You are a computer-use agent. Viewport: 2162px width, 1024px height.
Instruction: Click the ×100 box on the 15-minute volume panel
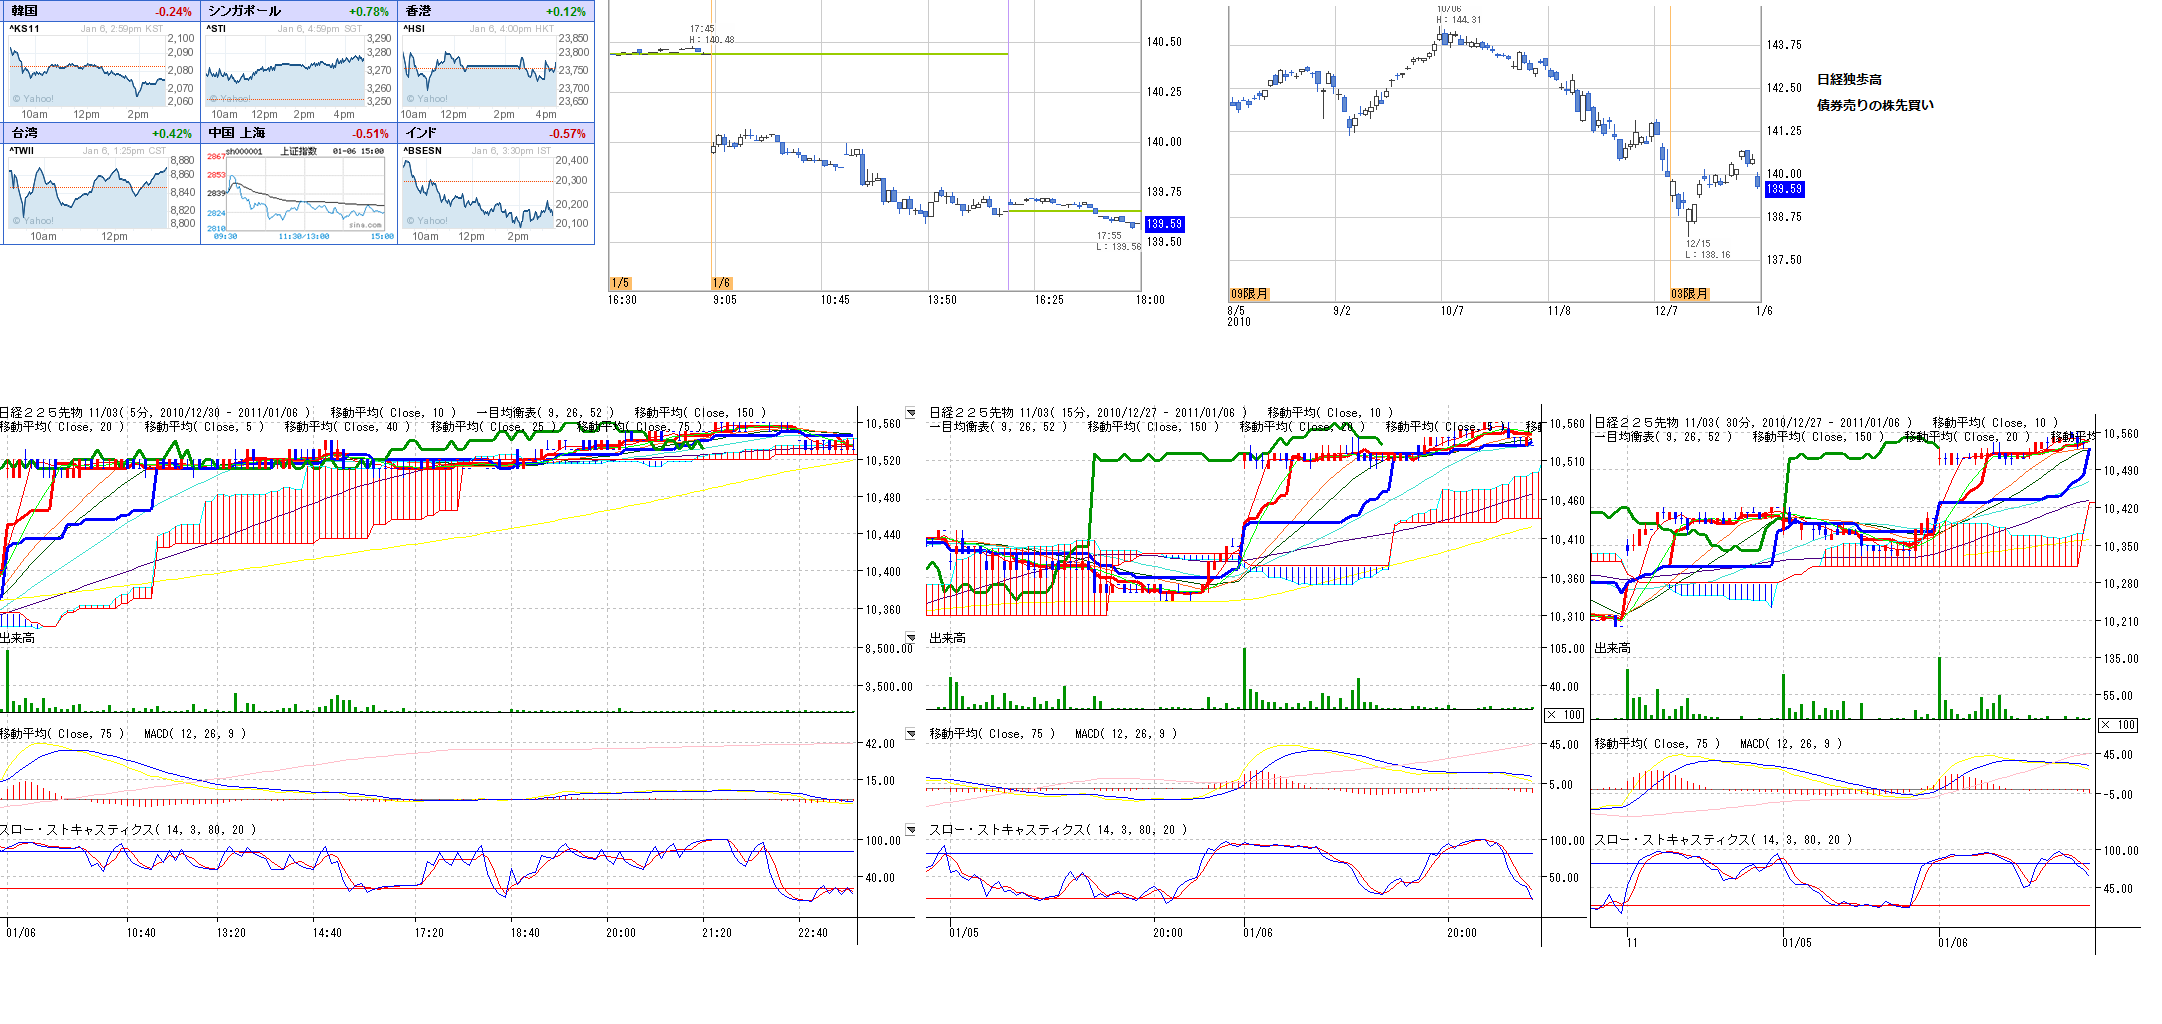pos(1564,715)
